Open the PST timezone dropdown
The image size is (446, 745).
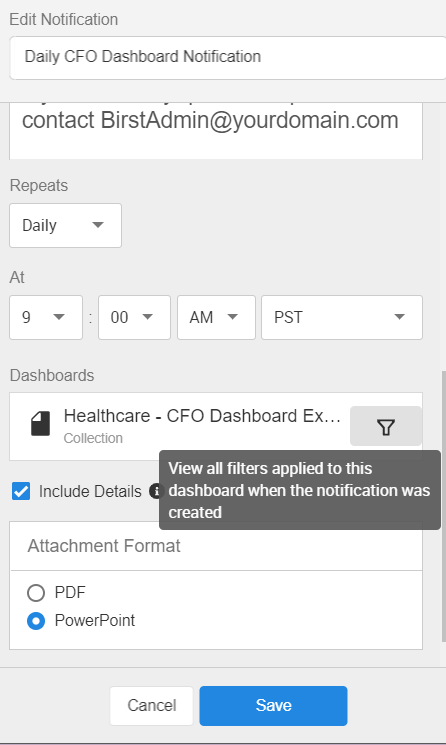coord(342,317)
